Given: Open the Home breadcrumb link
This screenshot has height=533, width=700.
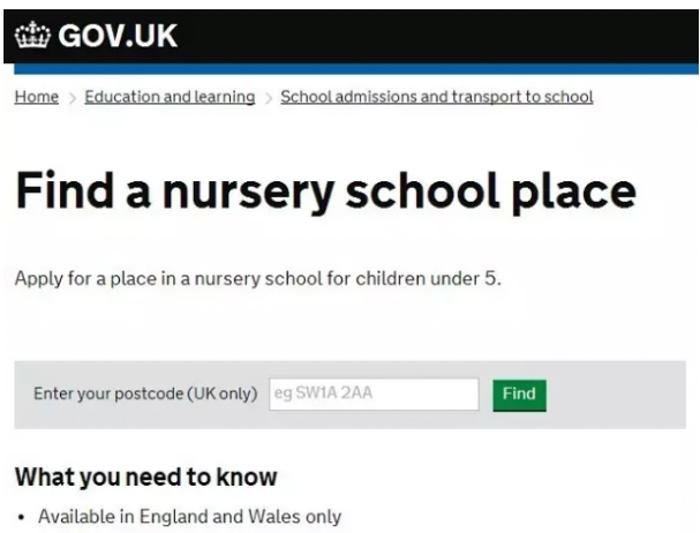Looking at the screenshot, I should coord(37,97).
